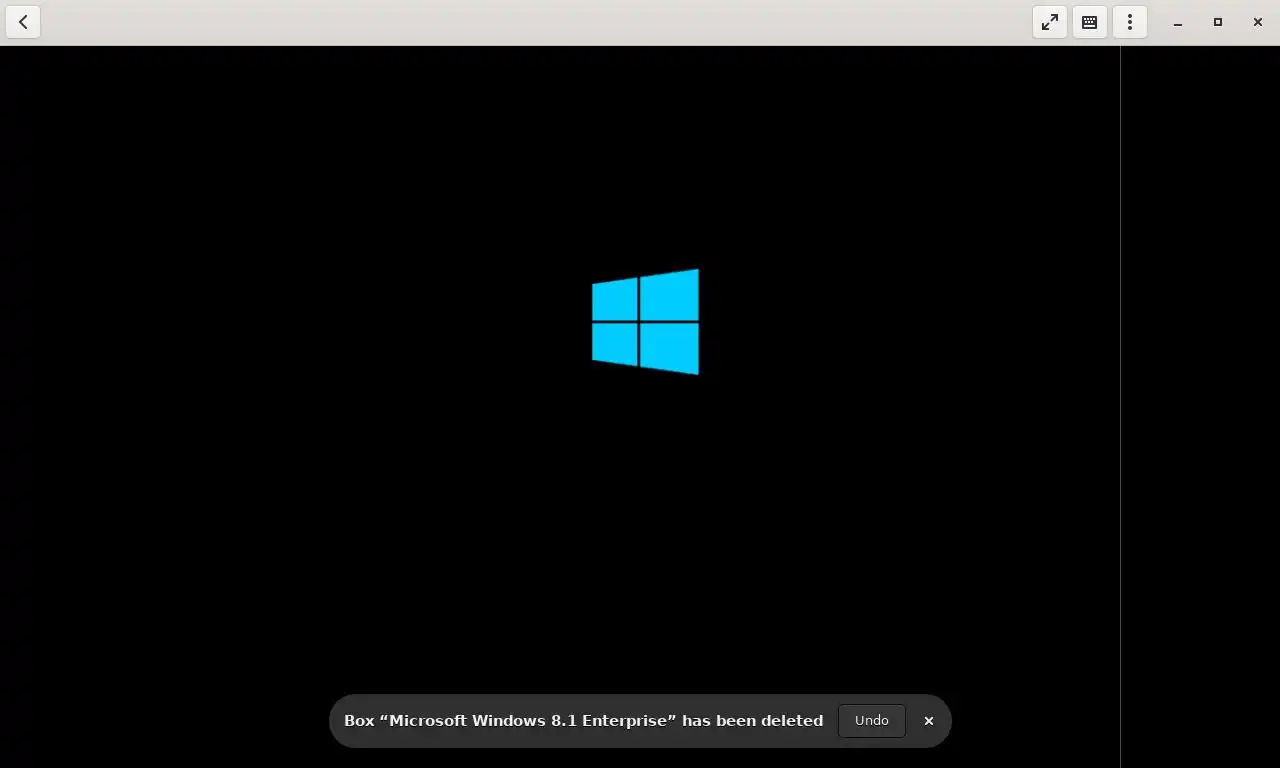The height and width of the screenshot is (768, 1280).
Task: Click the Windows logo in the VM display
Action: (645, 322)
